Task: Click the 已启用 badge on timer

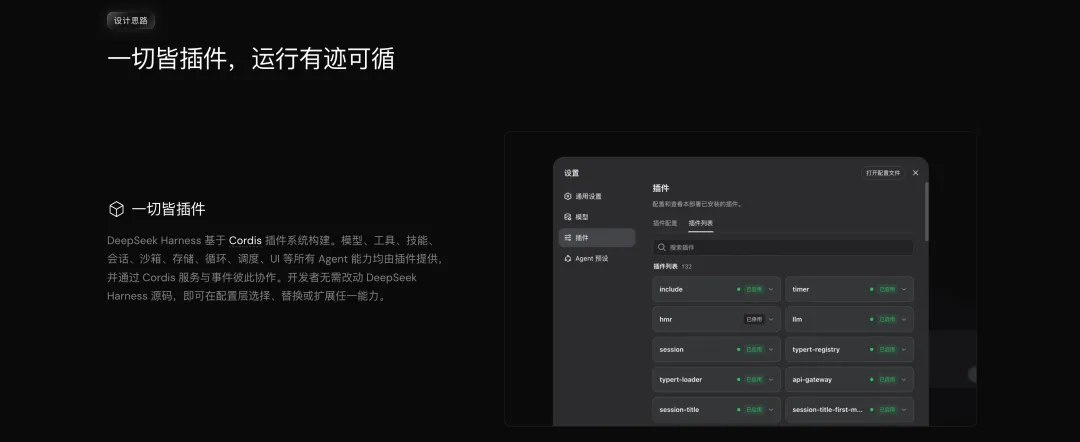Action: 886,290
